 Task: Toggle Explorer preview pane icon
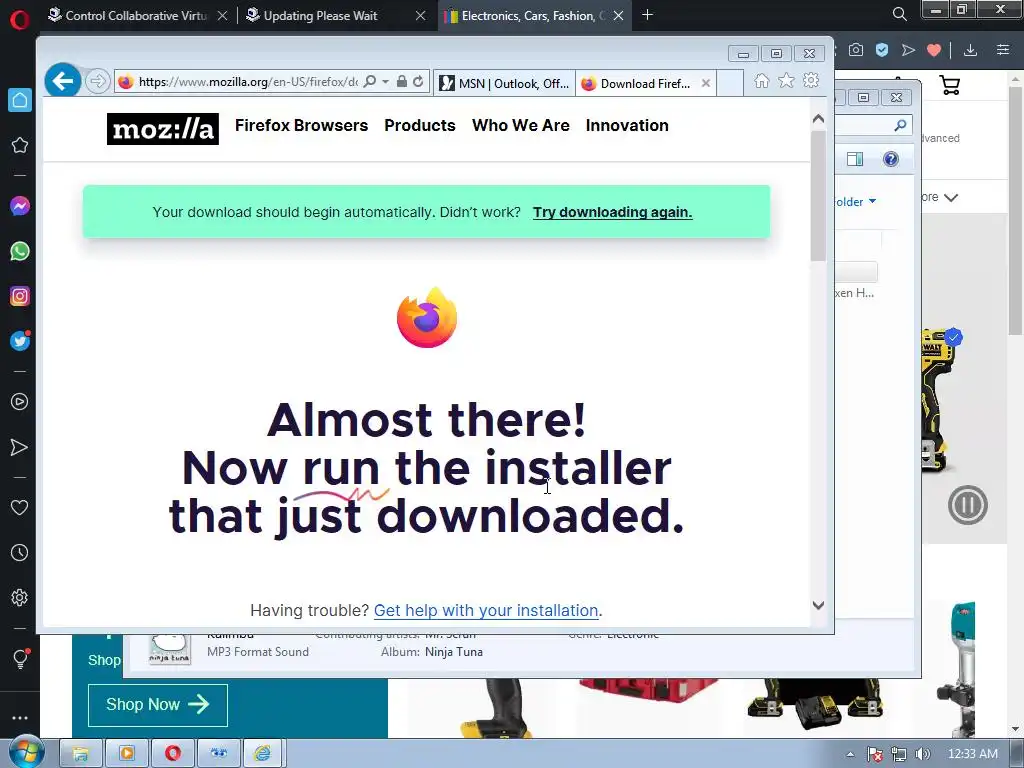pyautogui.click(x=855, y=159)
